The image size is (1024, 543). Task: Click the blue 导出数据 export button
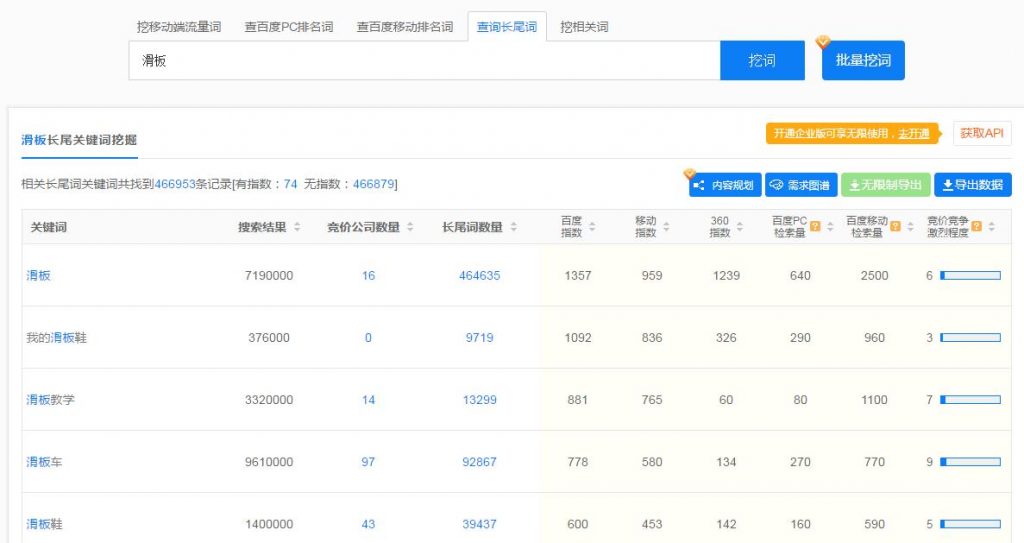(x=972, y=185)
